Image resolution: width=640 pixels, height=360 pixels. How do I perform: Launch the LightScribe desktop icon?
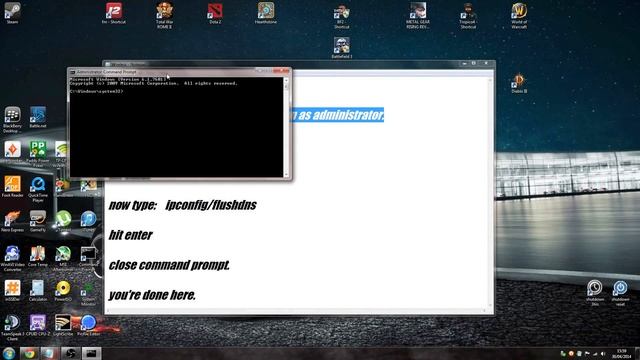[63, 325]
